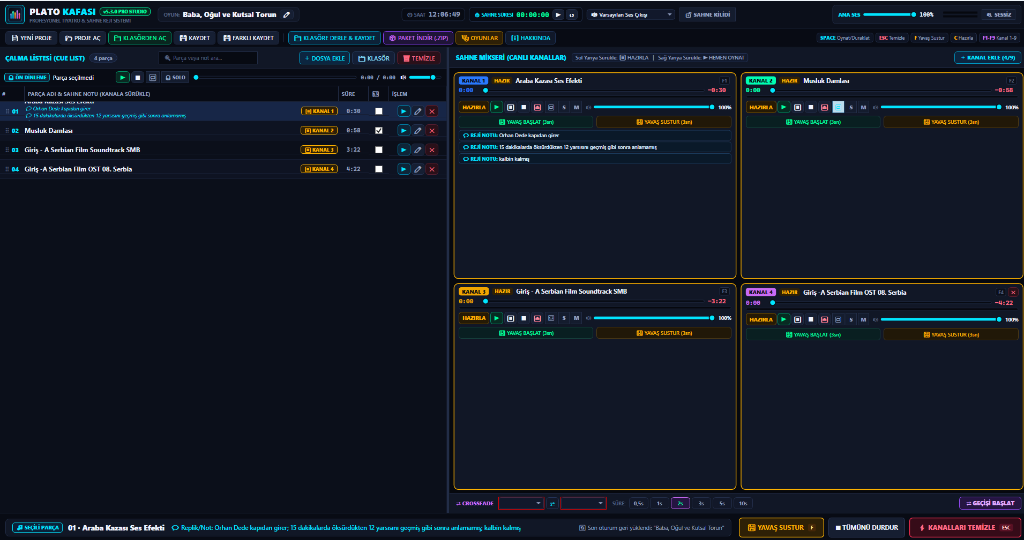Tick checkbox for cue 04 OST 08. Serbia
This screenshot has height=540, width=1024.
tap(379, 169)
